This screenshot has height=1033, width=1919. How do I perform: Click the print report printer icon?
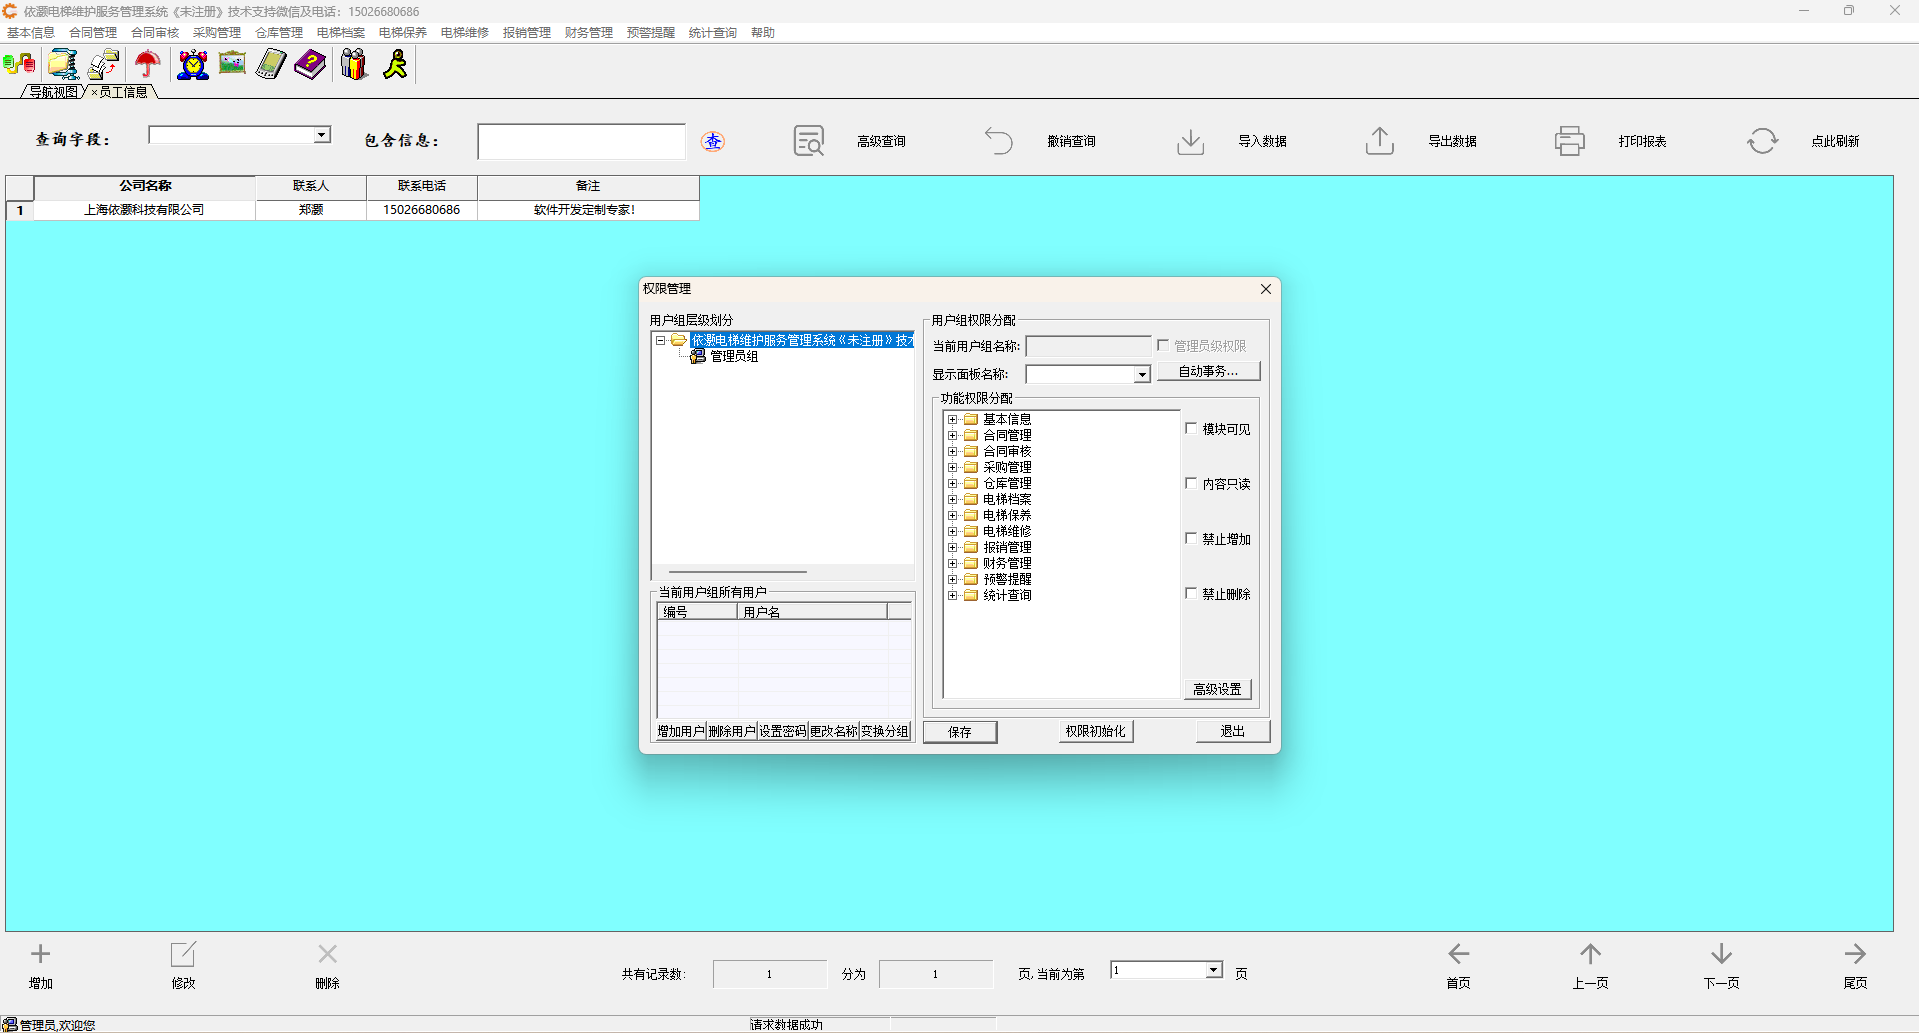[x=1569, y=141]
